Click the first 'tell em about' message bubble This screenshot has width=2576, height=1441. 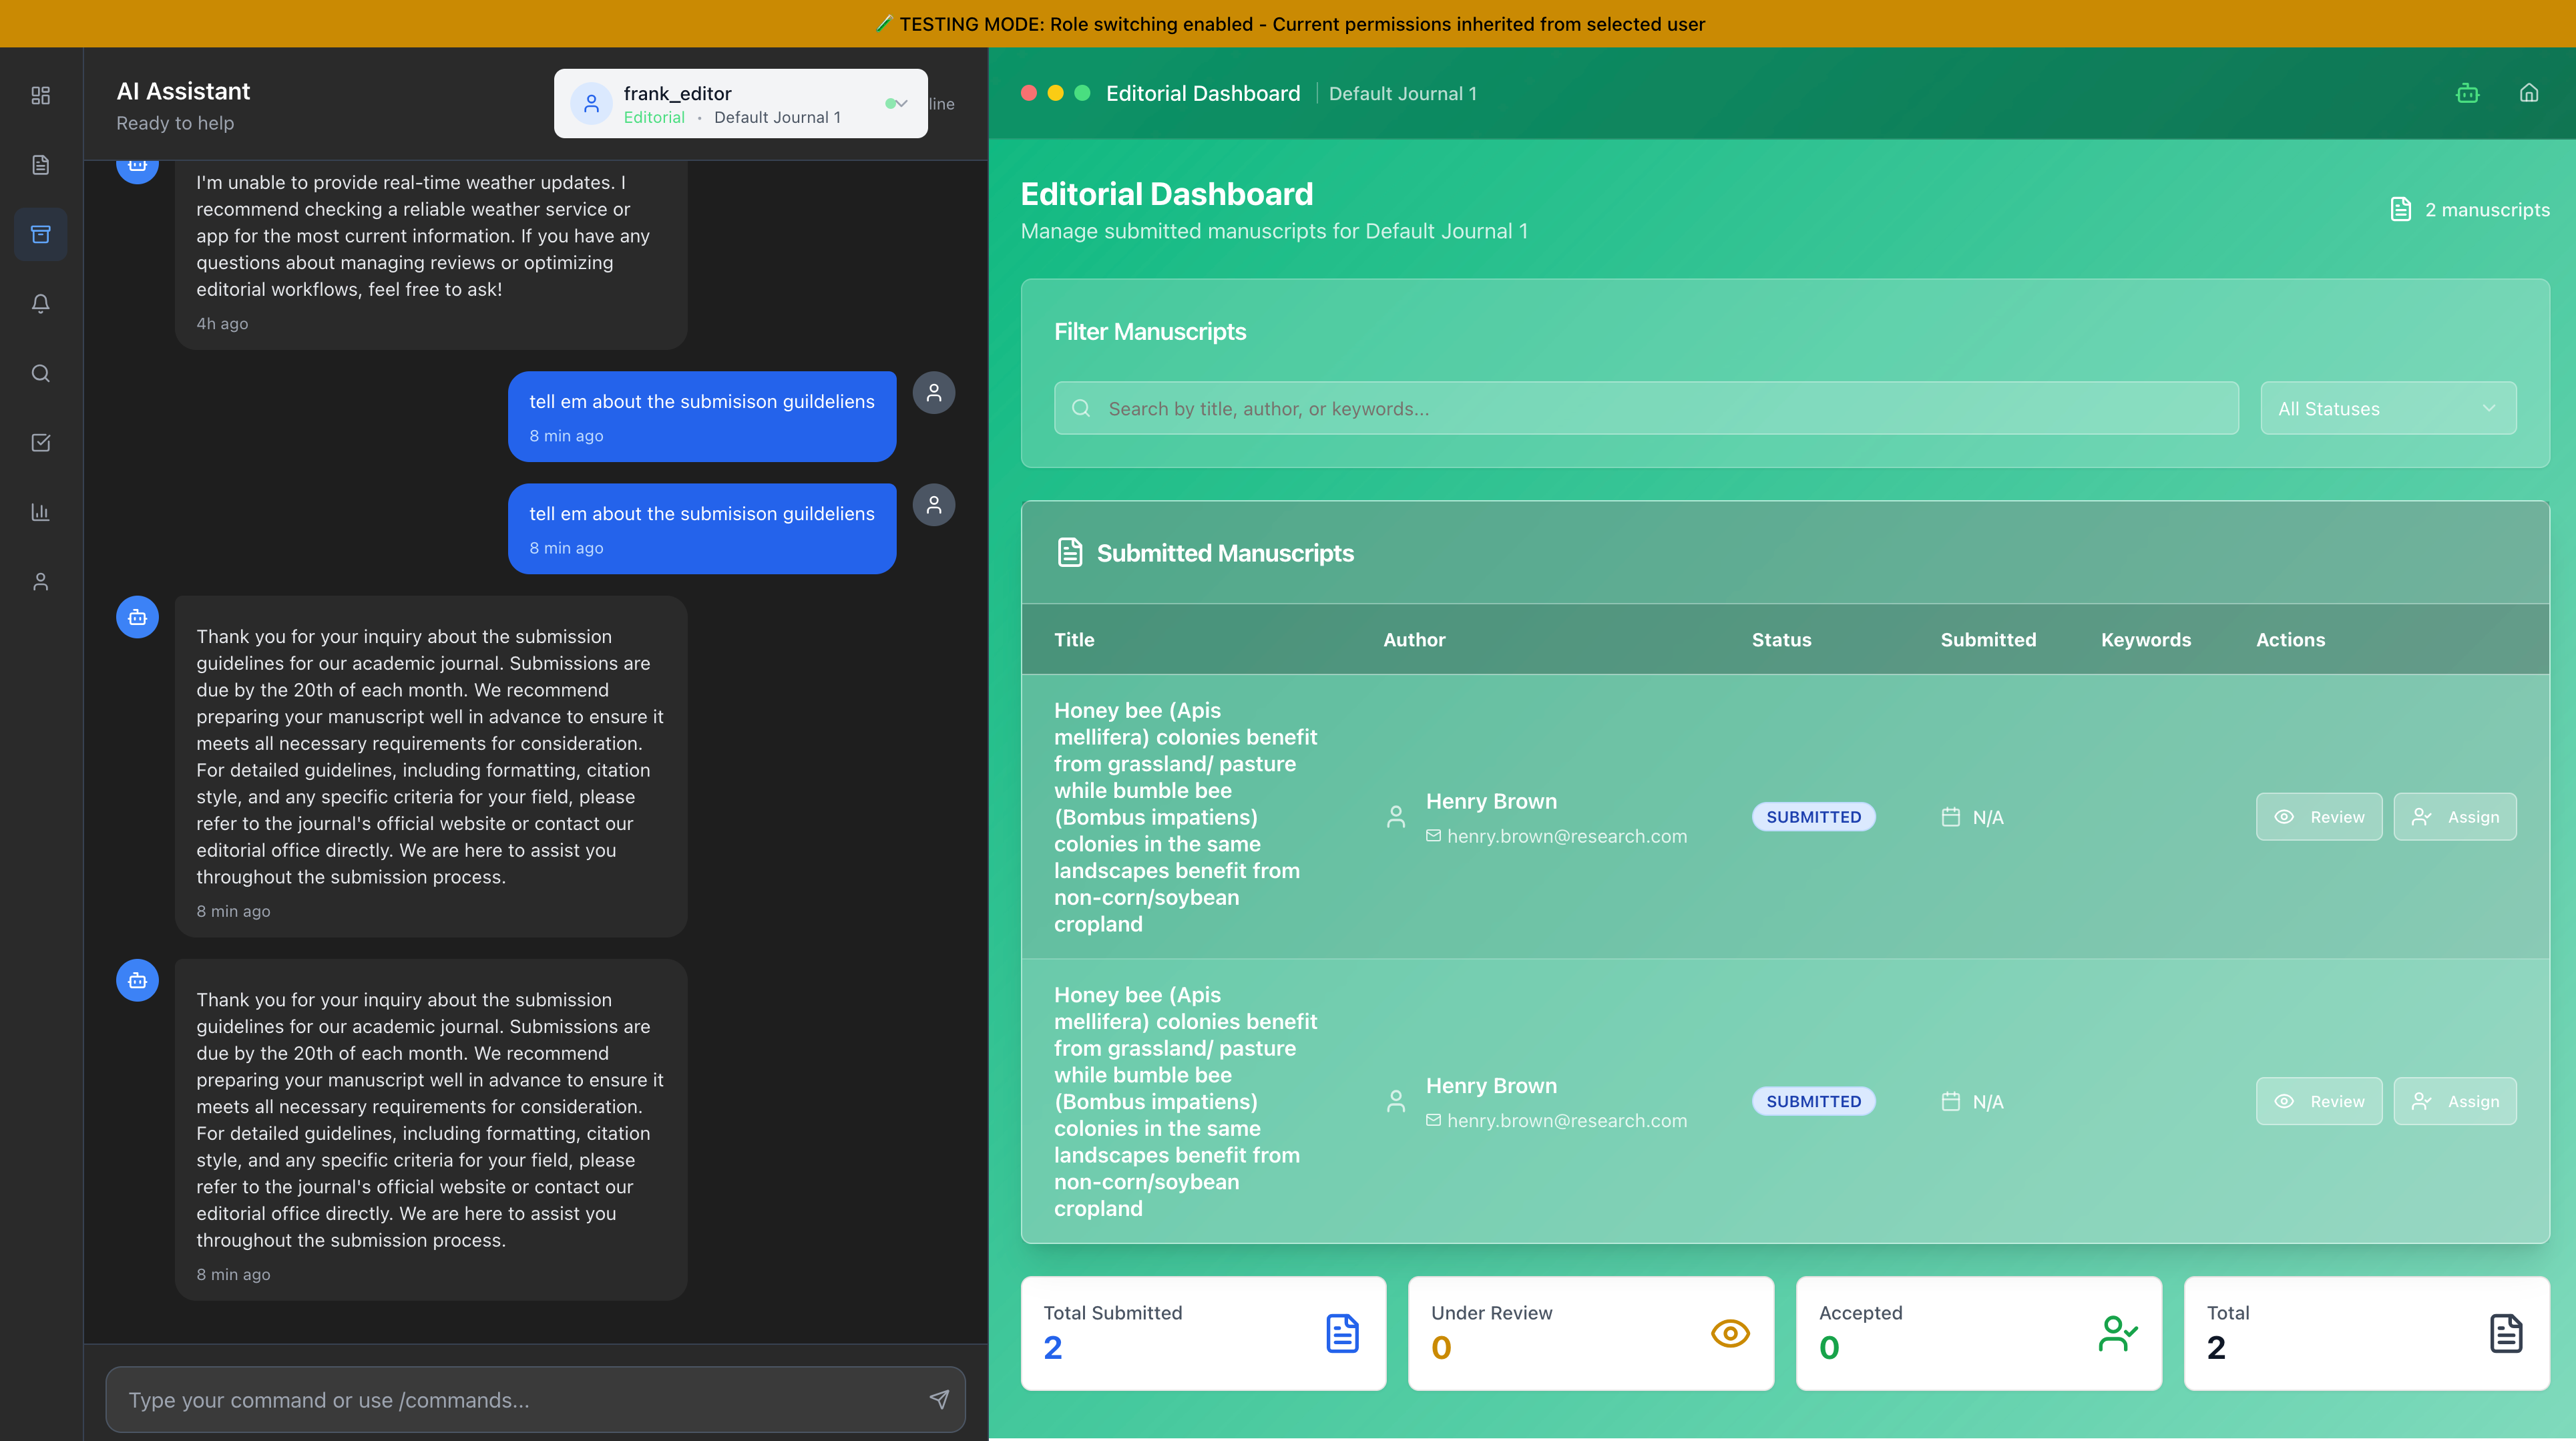point(702,416)
